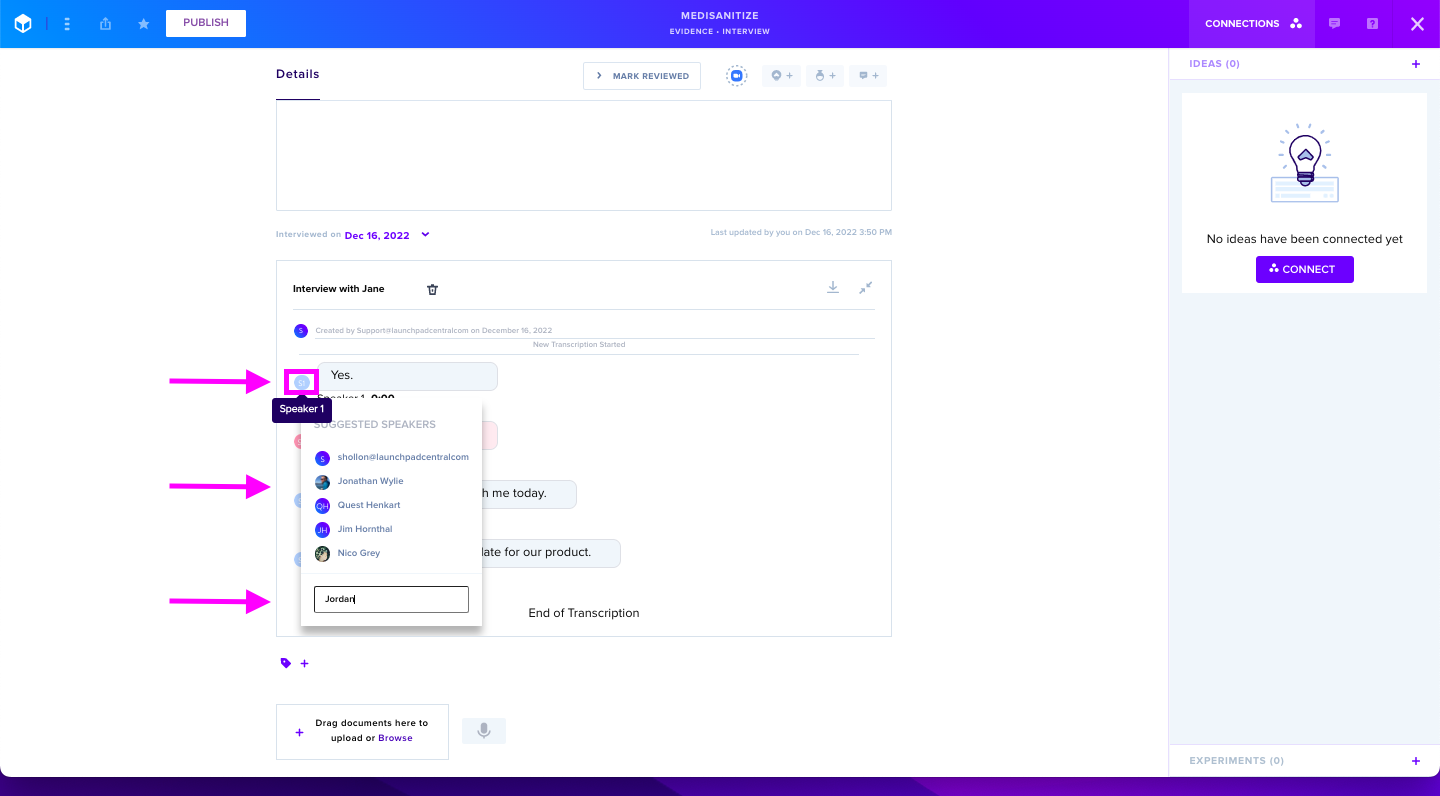Viewport: 1440px width, 796px height.
Task: Click Jonathan Wylie's avatar photo
Action: click(322, 482)
